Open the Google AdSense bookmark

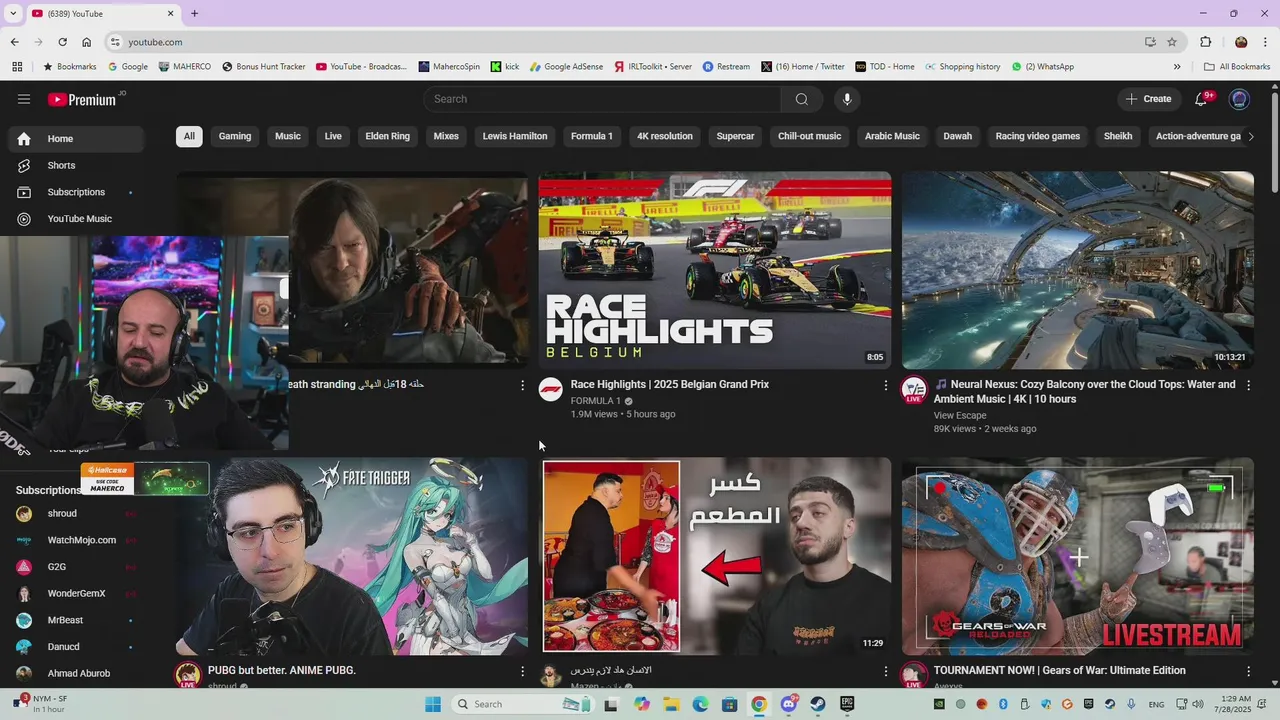566,67
